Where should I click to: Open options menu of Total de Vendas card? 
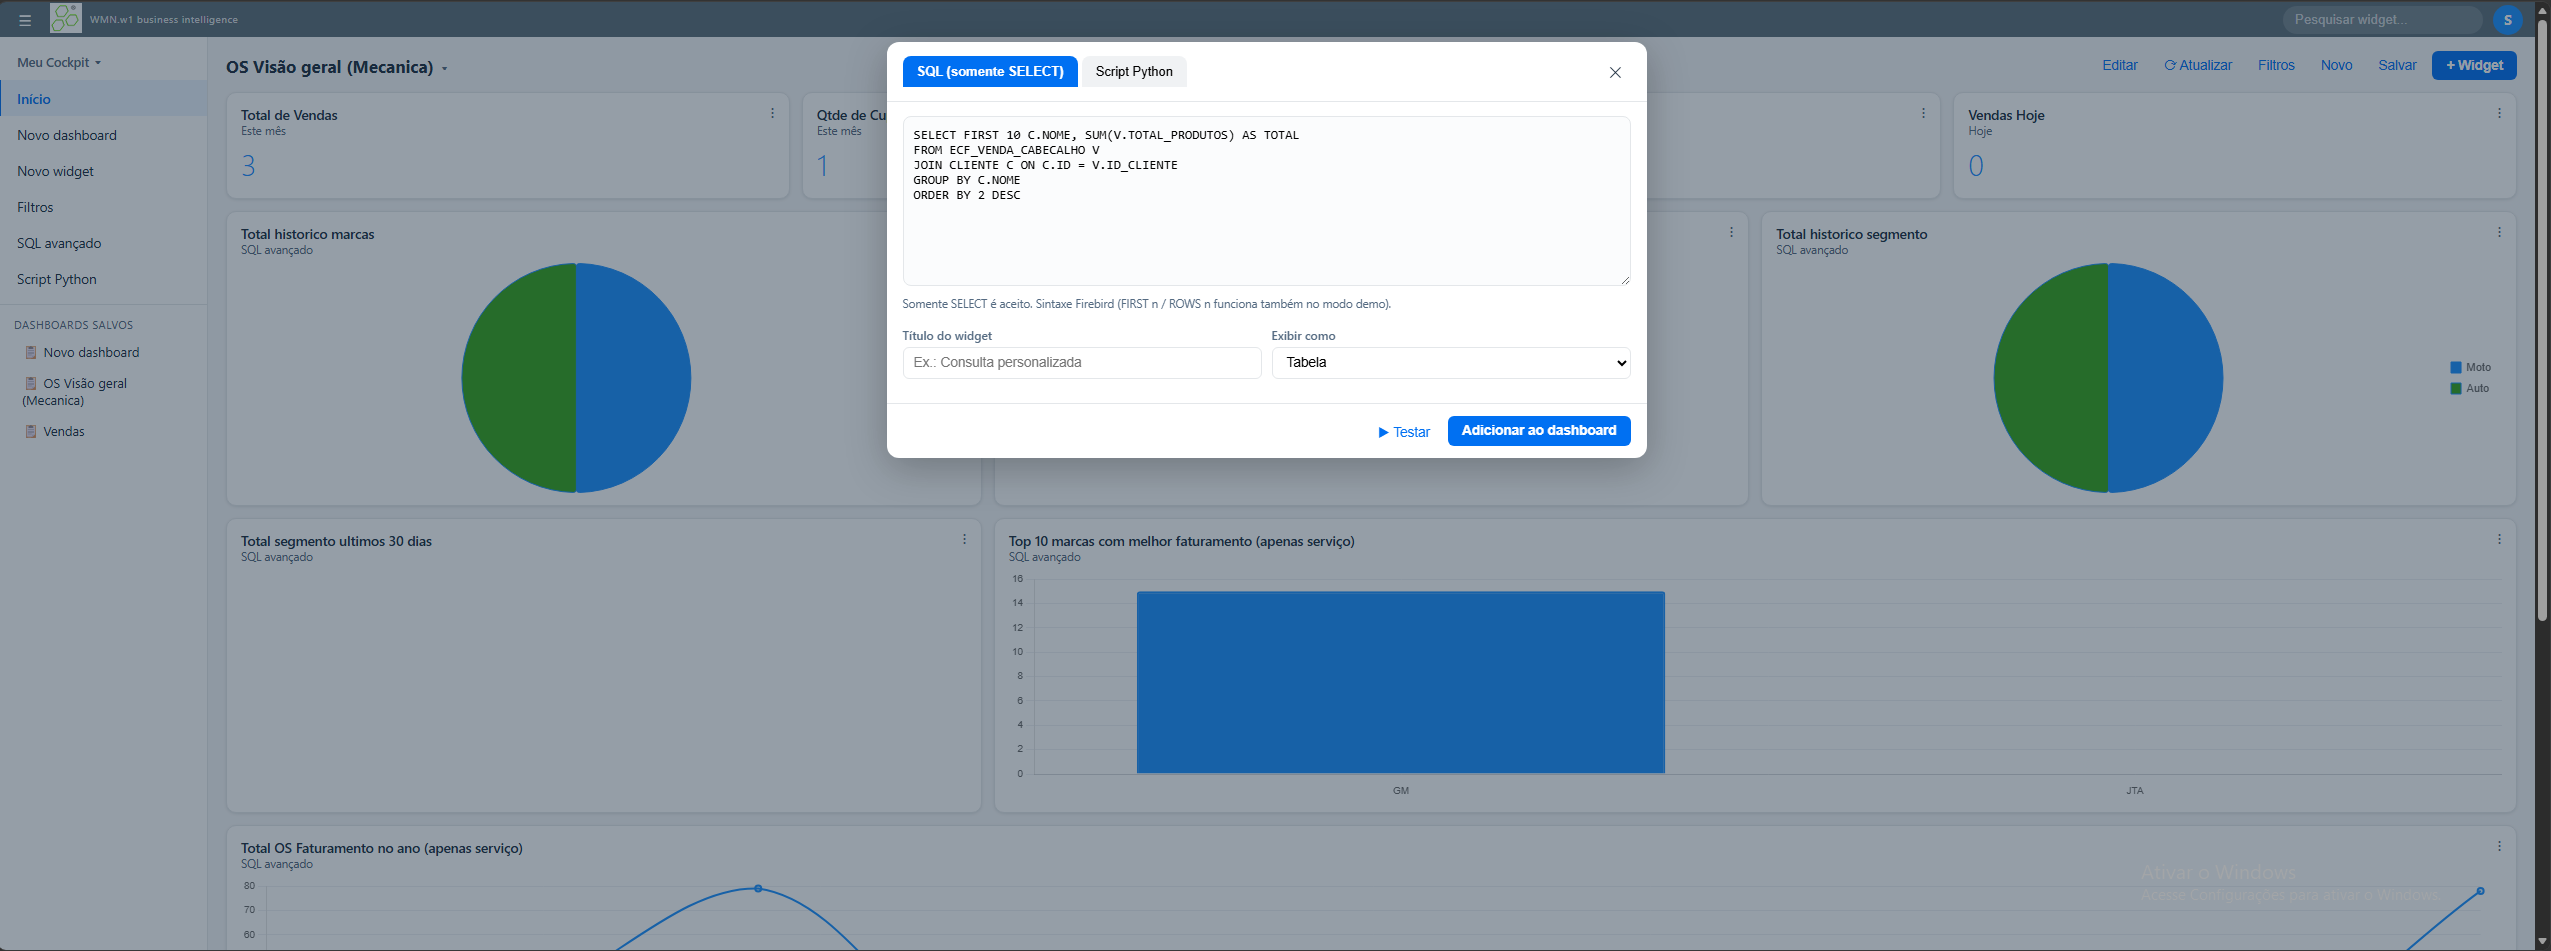(x=772, y=113)
